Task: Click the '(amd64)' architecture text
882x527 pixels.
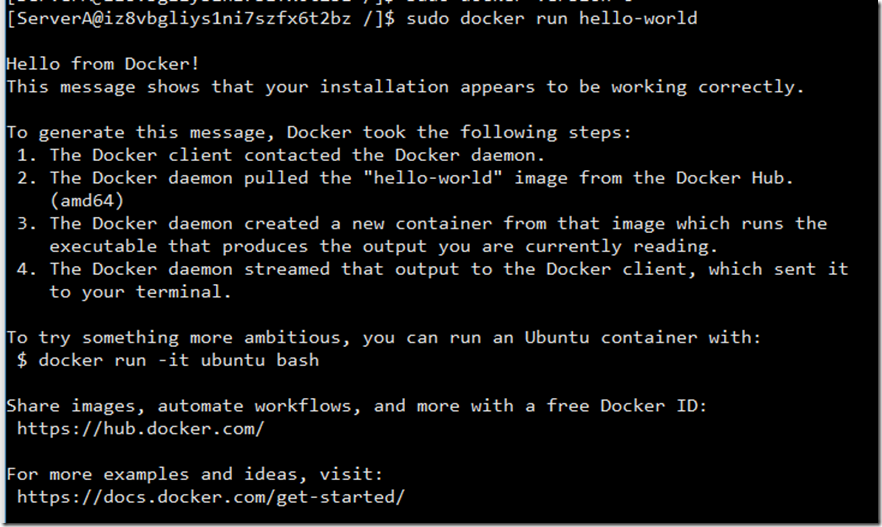Action: click(87, 201)
